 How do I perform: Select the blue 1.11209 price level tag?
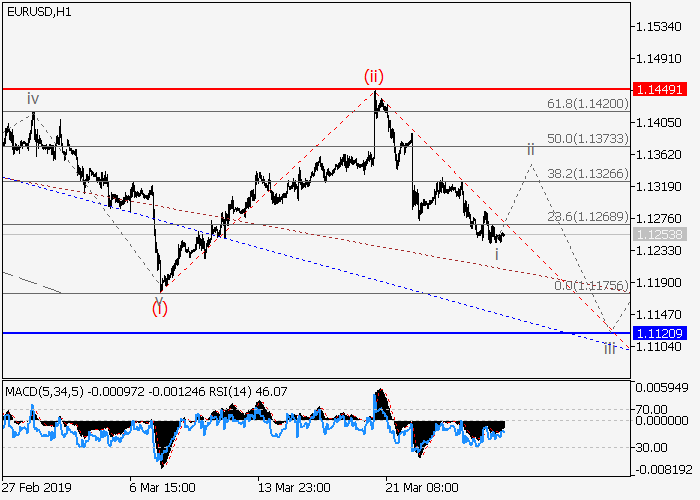tap(660, 332)
